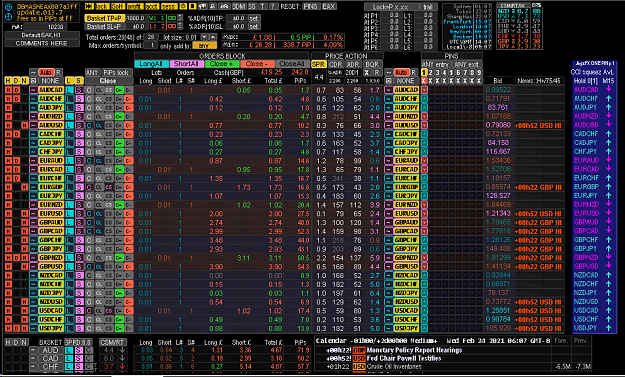Click the red C- button in the GBPUSD row
This screenshot has width=625, height=377.
coord(129,267)
